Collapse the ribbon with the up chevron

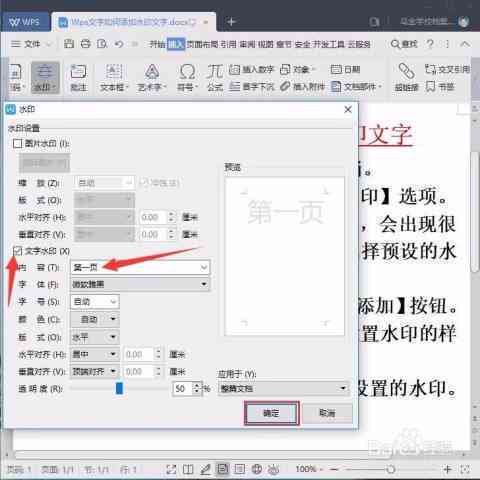(x=465, y=44)
